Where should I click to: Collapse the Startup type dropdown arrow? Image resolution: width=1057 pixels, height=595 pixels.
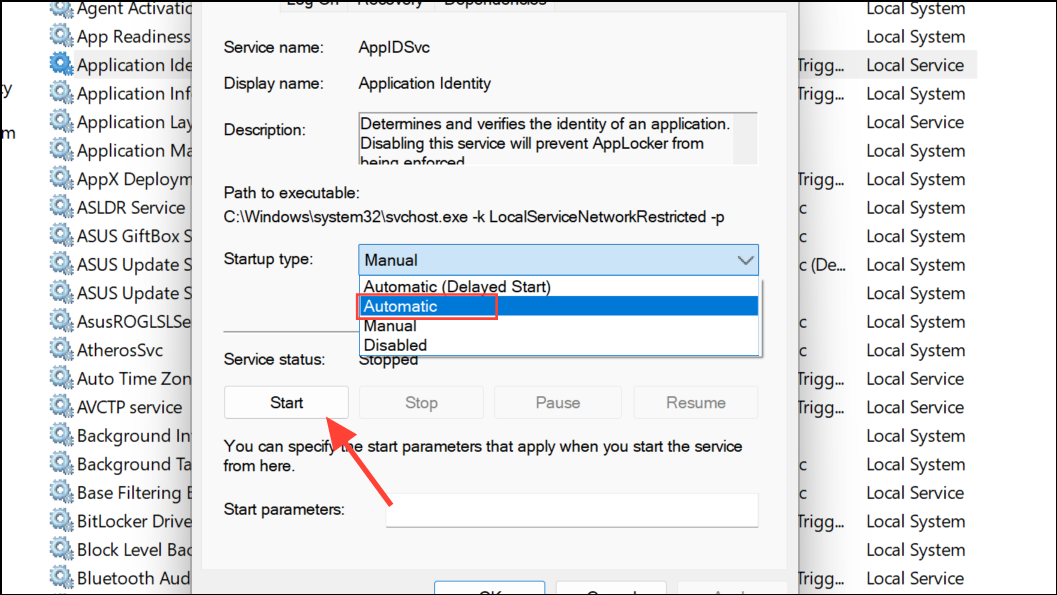[745, 259]
